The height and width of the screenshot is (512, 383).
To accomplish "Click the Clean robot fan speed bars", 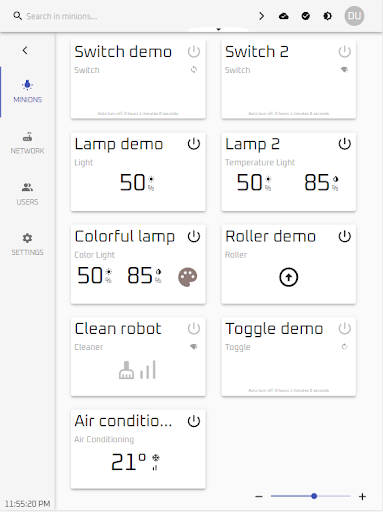I will click(148, 370).
